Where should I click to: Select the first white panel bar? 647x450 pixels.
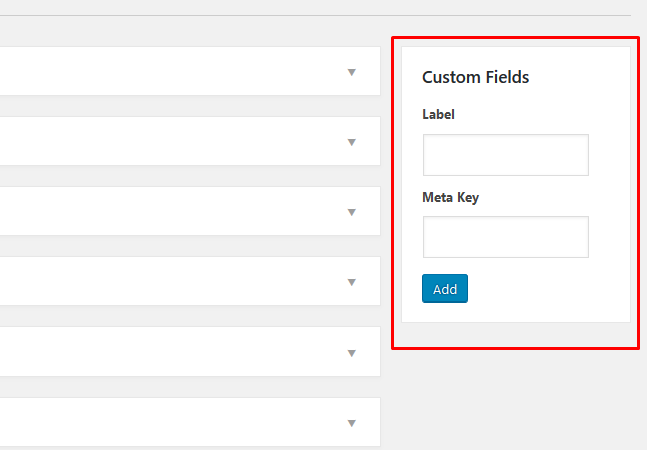point(190,71)
